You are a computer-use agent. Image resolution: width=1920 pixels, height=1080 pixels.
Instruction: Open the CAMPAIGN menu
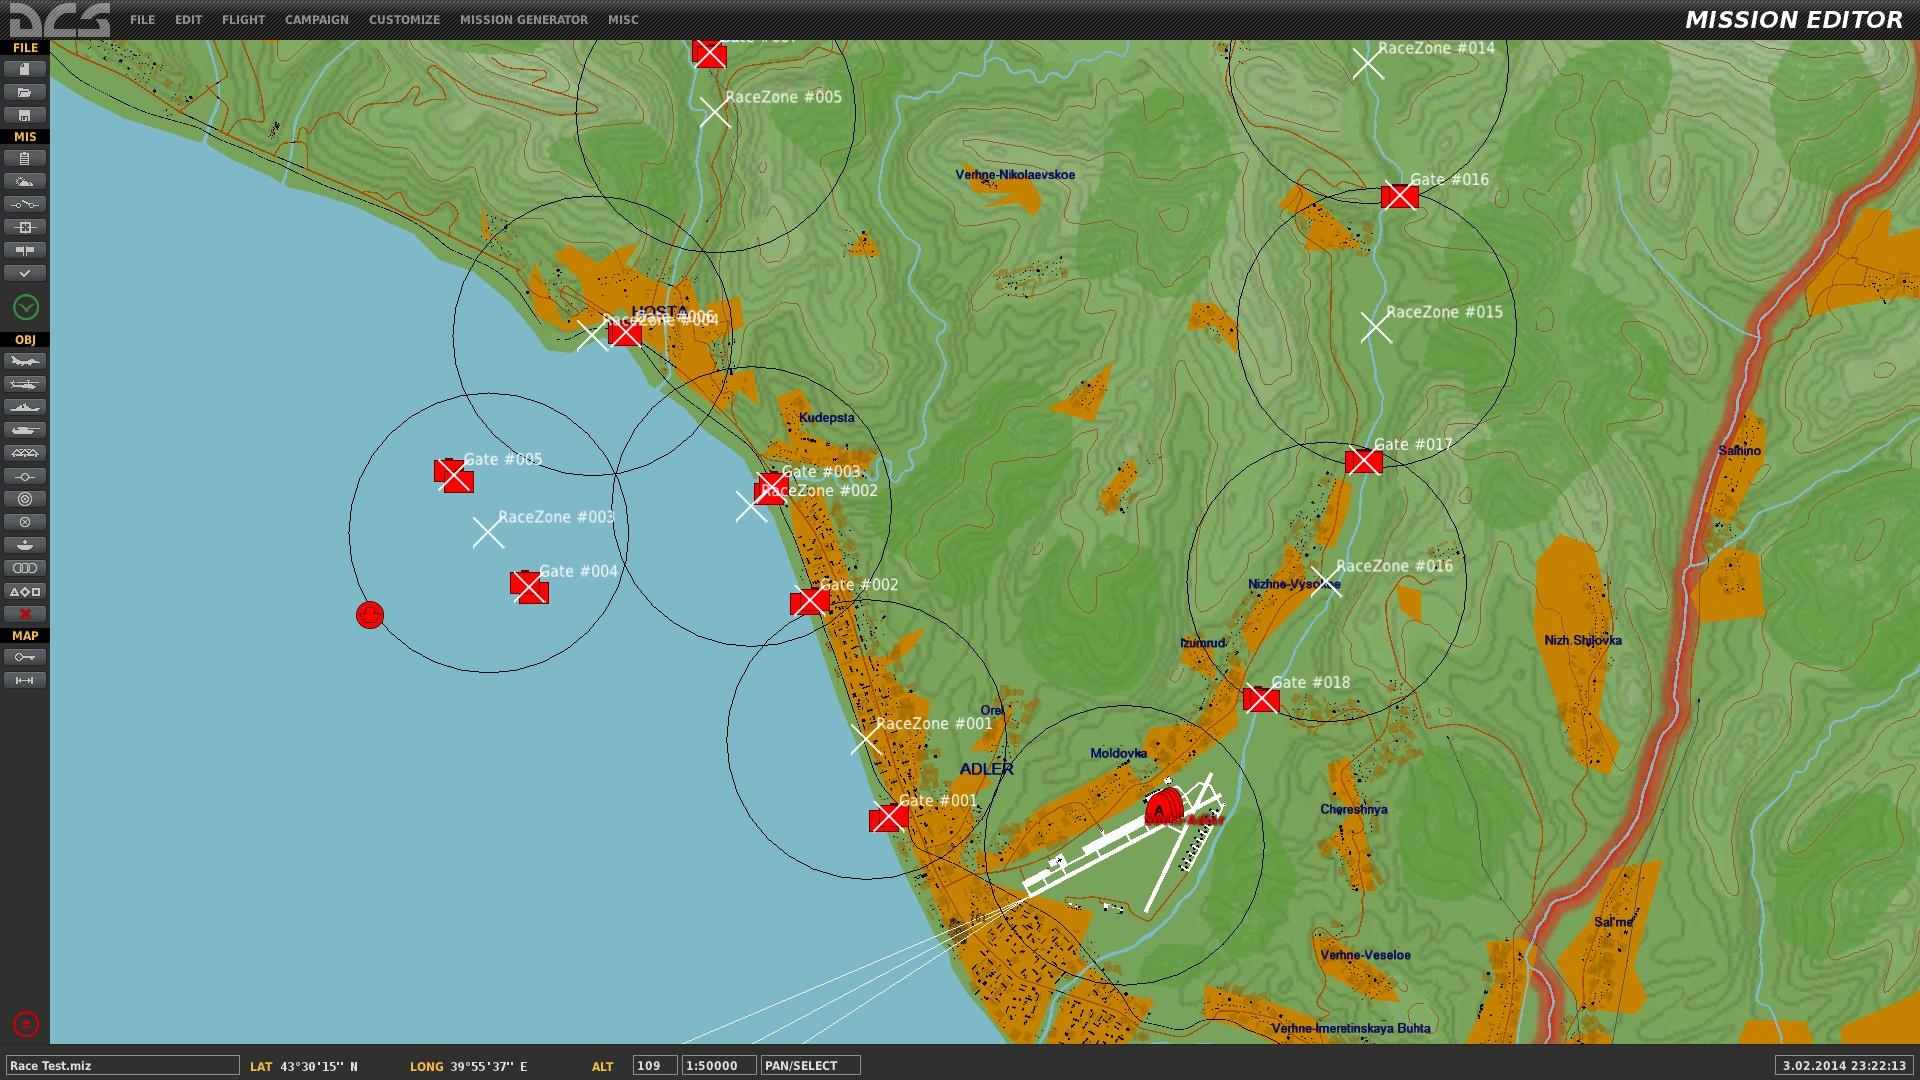pyautogui.click(x=316, y=20)
